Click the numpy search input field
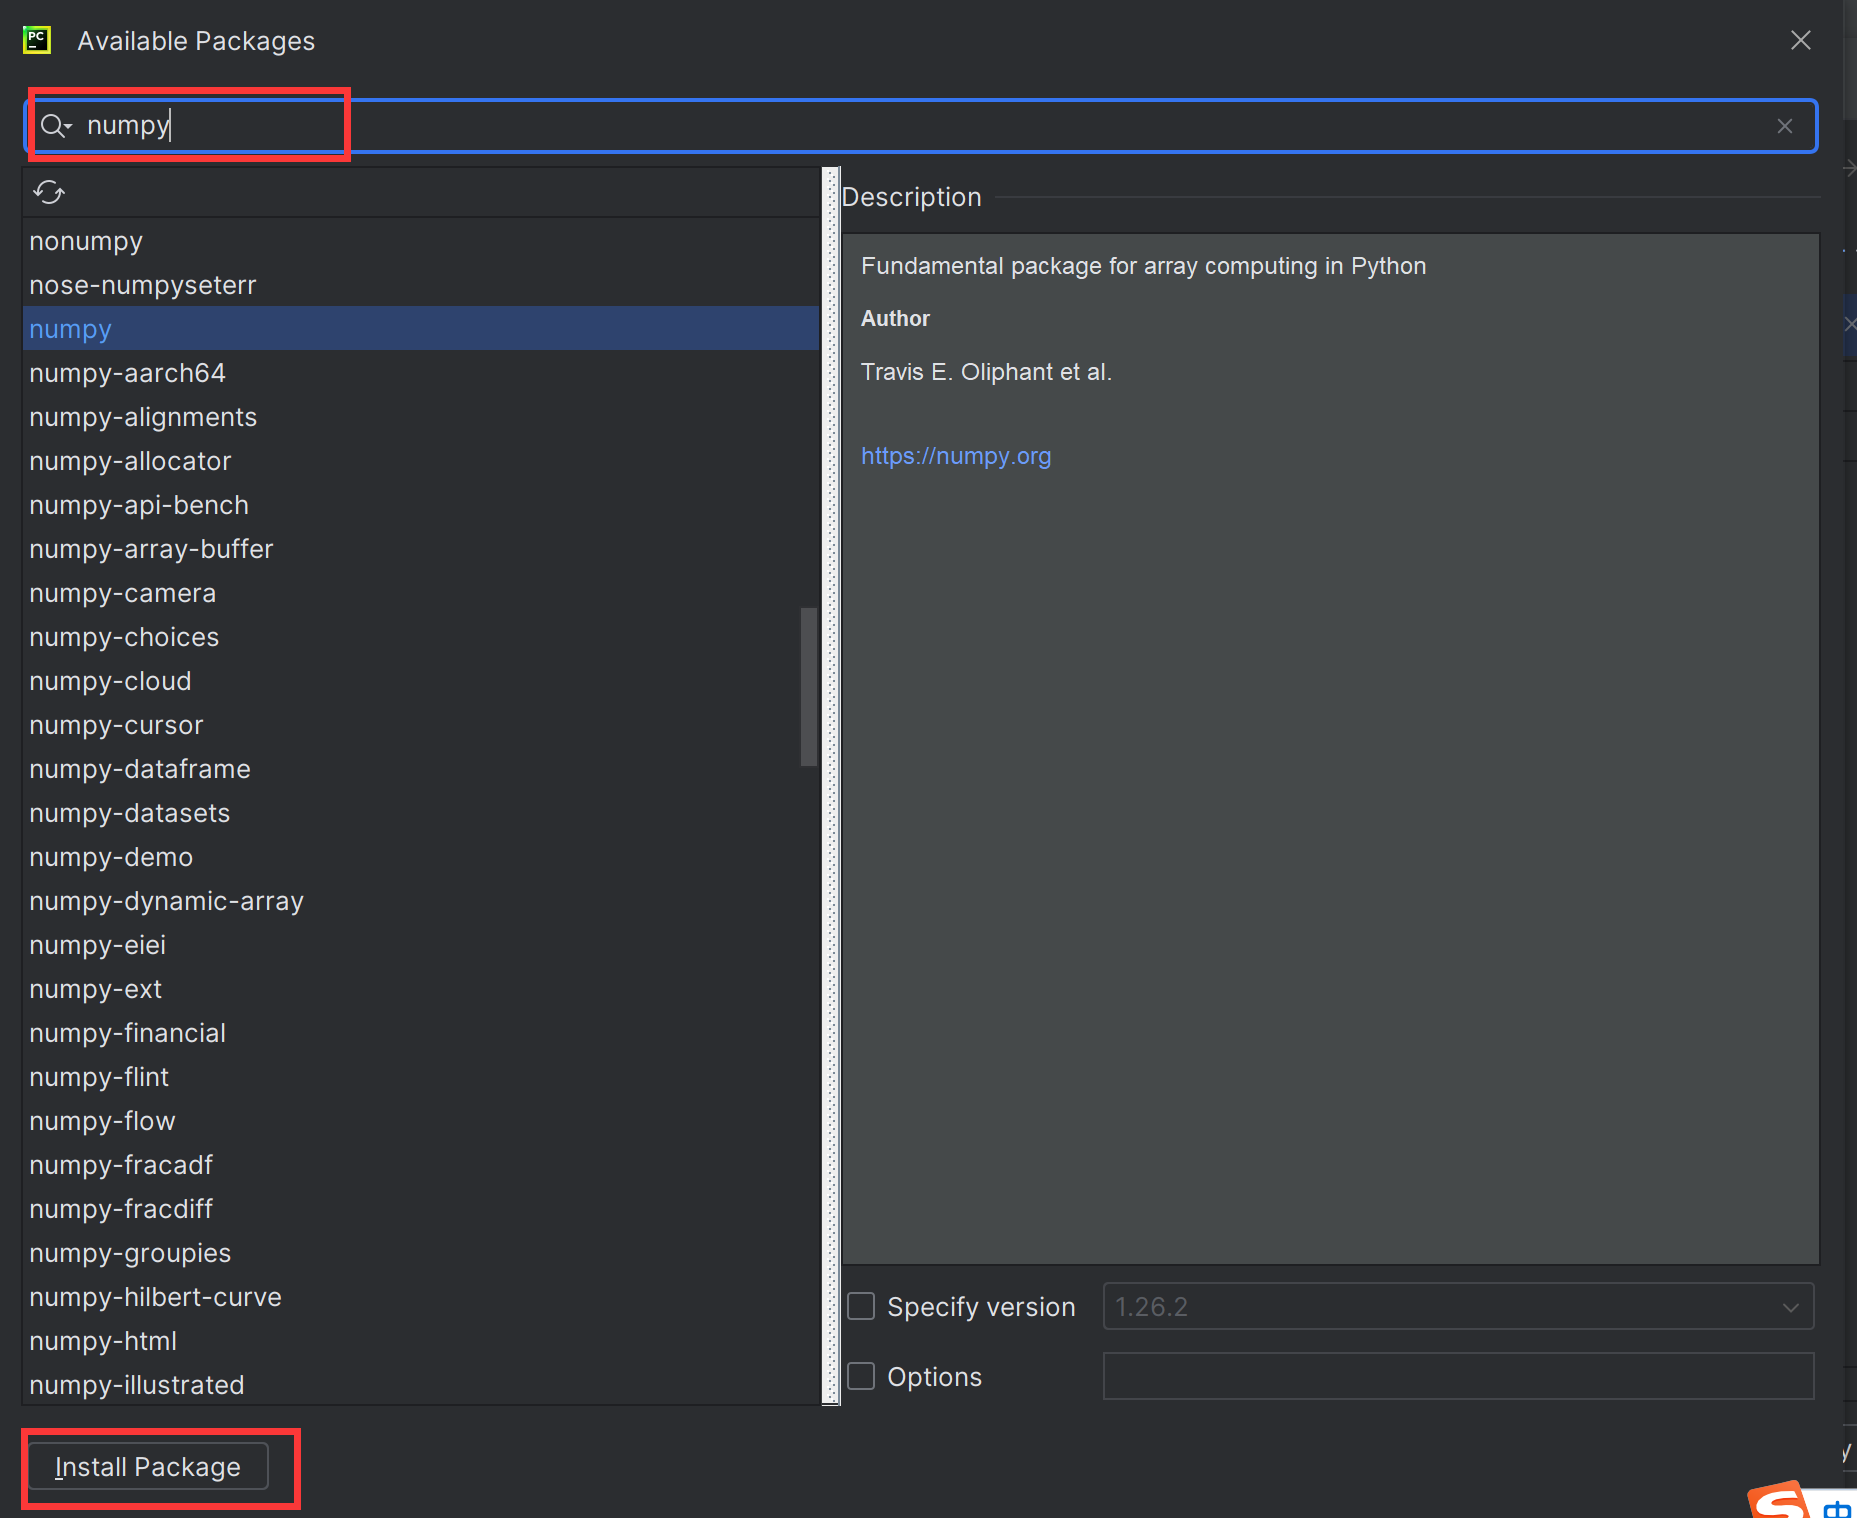Screen dimensions: 1857x1518 tap(920, 126)
